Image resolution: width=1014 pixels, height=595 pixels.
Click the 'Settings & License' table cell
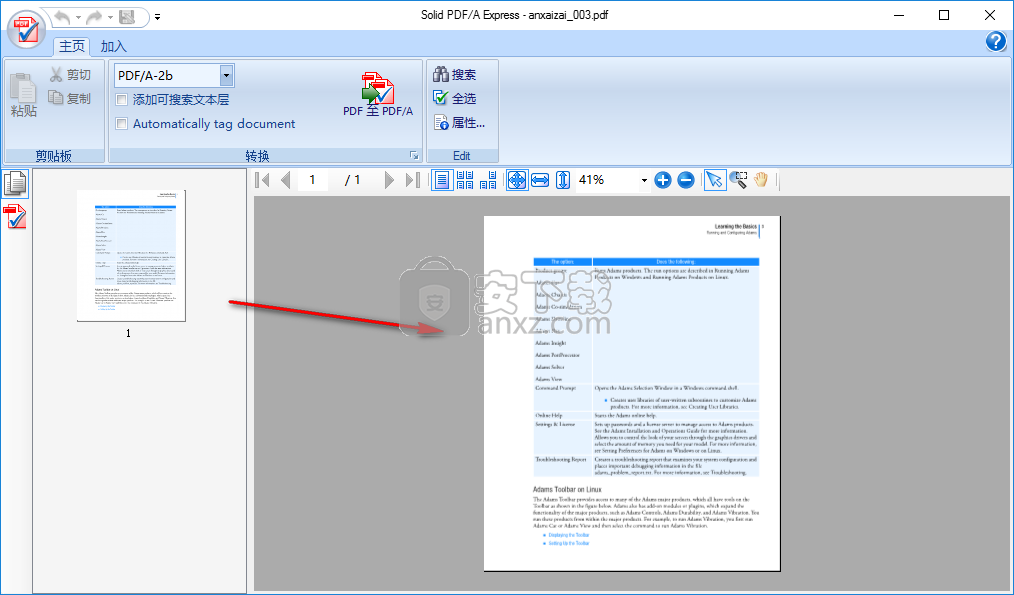pyautogui.click(x=555, y=424)
